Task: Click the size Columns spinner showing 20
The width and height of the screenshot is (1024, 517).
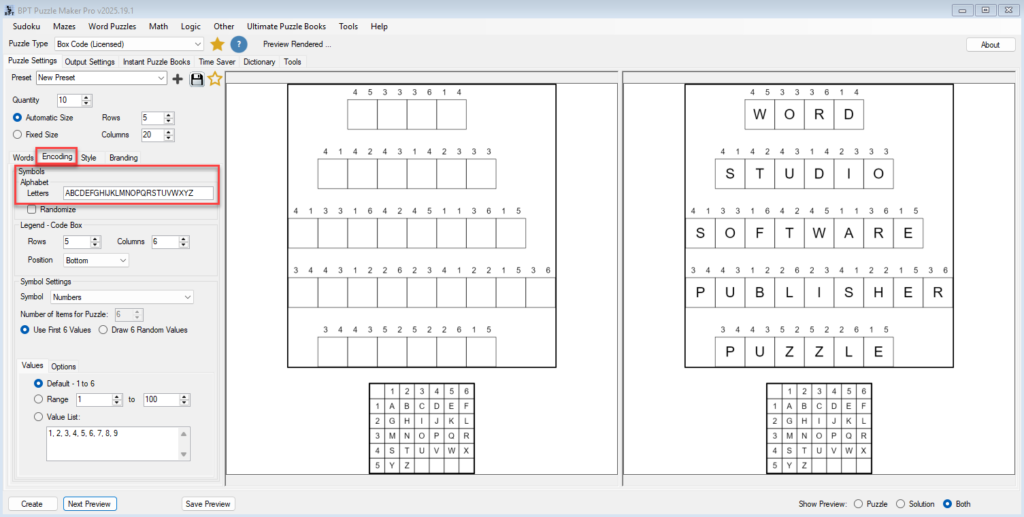Action: 169,135
